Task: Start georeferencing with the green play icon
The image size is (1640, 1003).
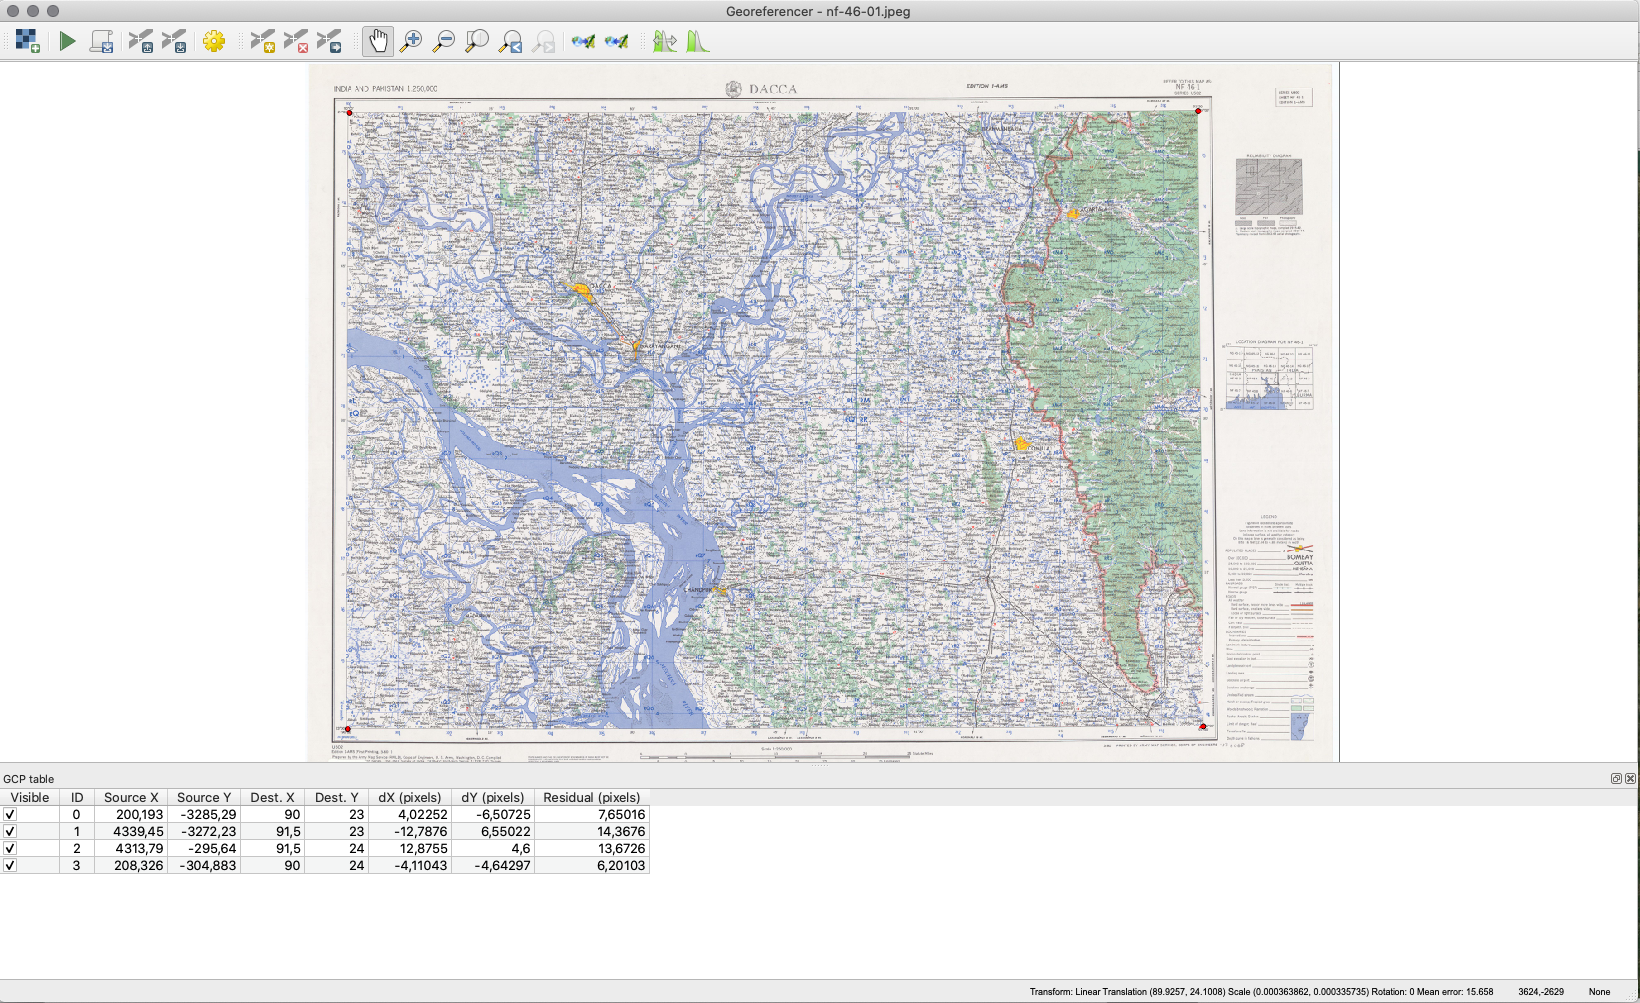Action: (x=67, y=41)
